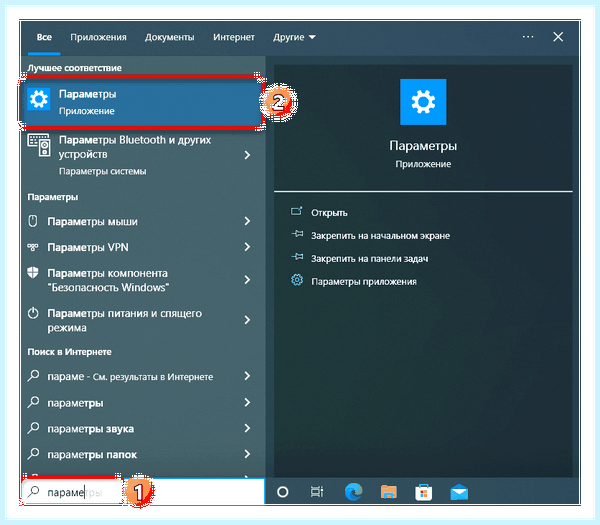Open Параметры Bluetooth и других устройств result

(x=142, y=154)
